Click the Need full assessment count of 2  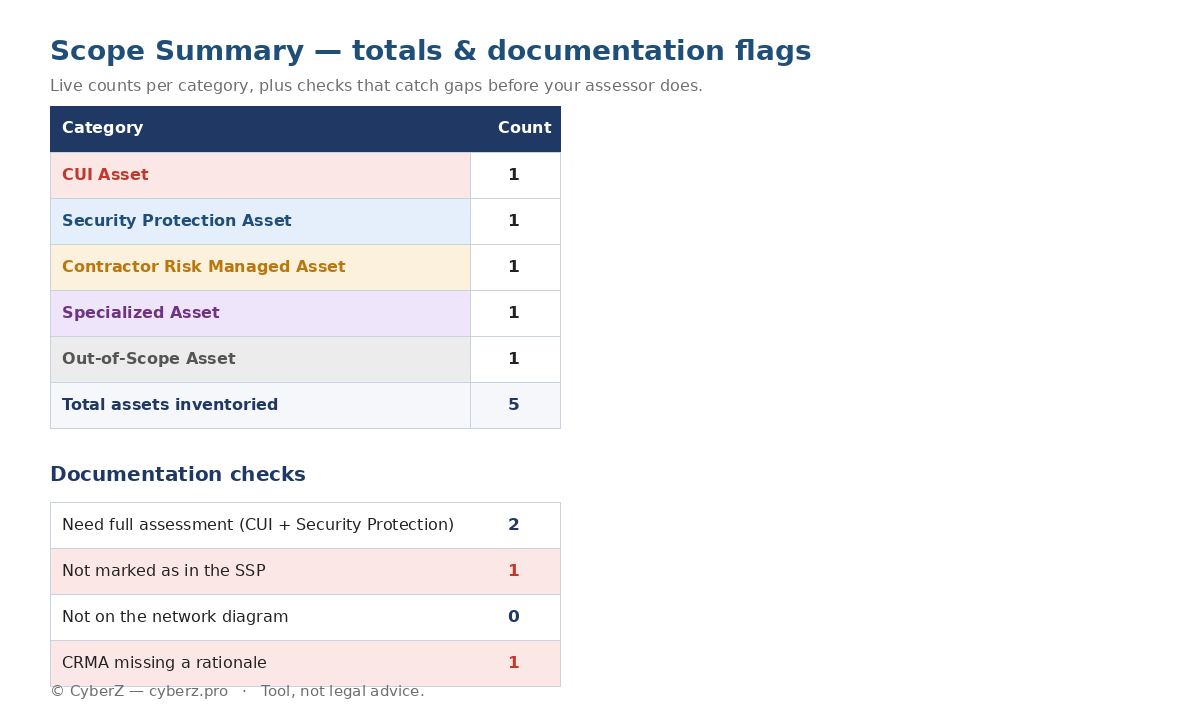(x=515, y=525)
